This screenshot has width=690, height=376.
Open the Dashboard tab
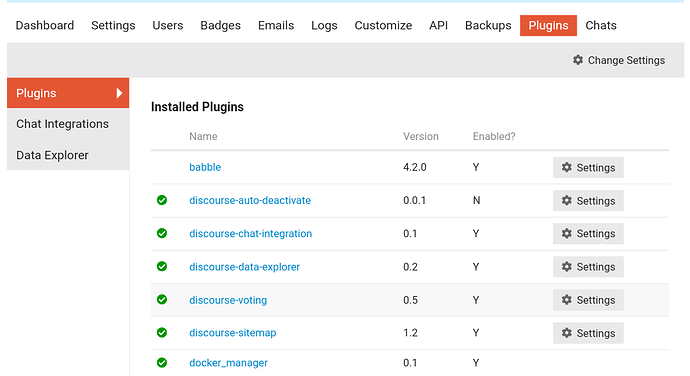[x=45, y=26]
